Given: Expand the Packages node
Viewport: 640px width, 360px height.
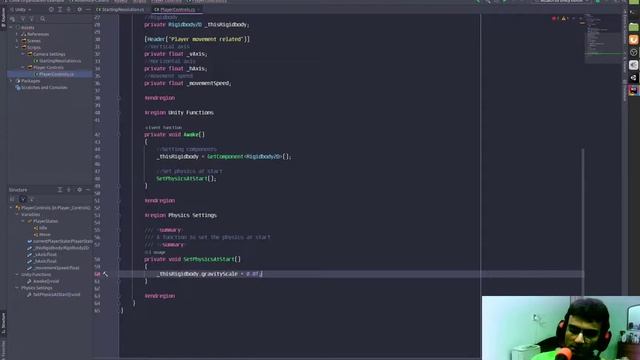Looking at the screenshot, I should coord(11,81).
